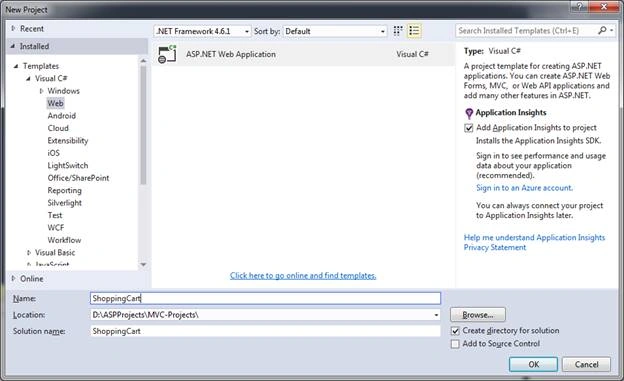Open Help me understand Application Insights link

click(x=534, y=238)
